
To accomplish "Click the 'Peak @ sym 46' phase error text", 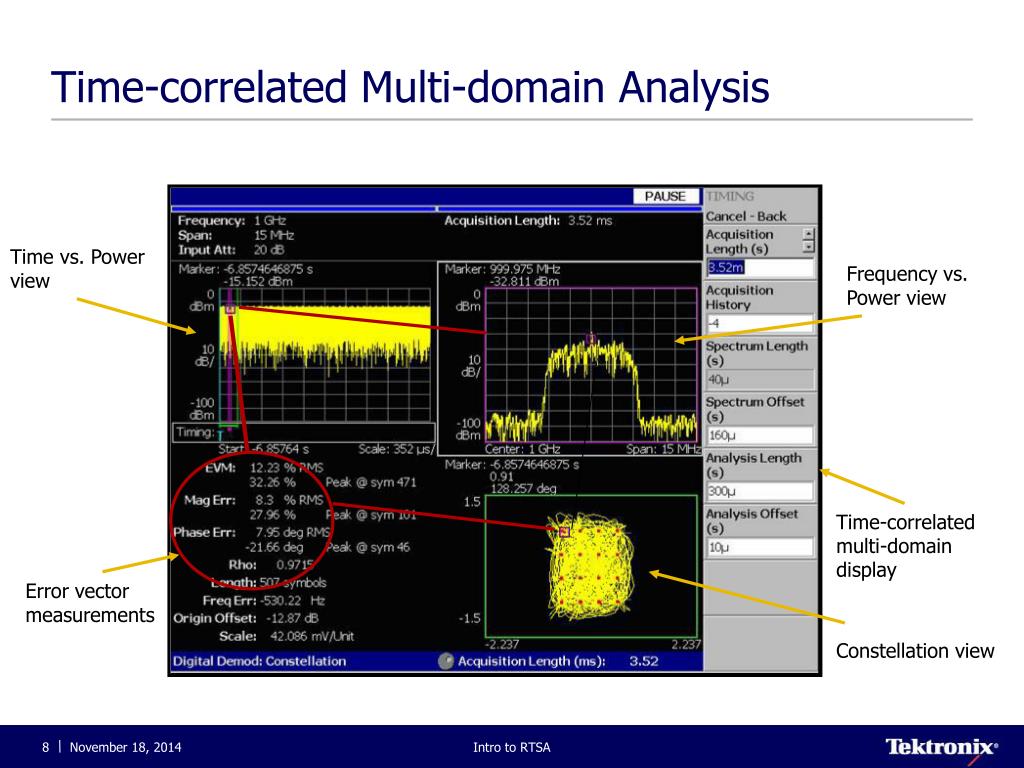I will pos(367,547).
